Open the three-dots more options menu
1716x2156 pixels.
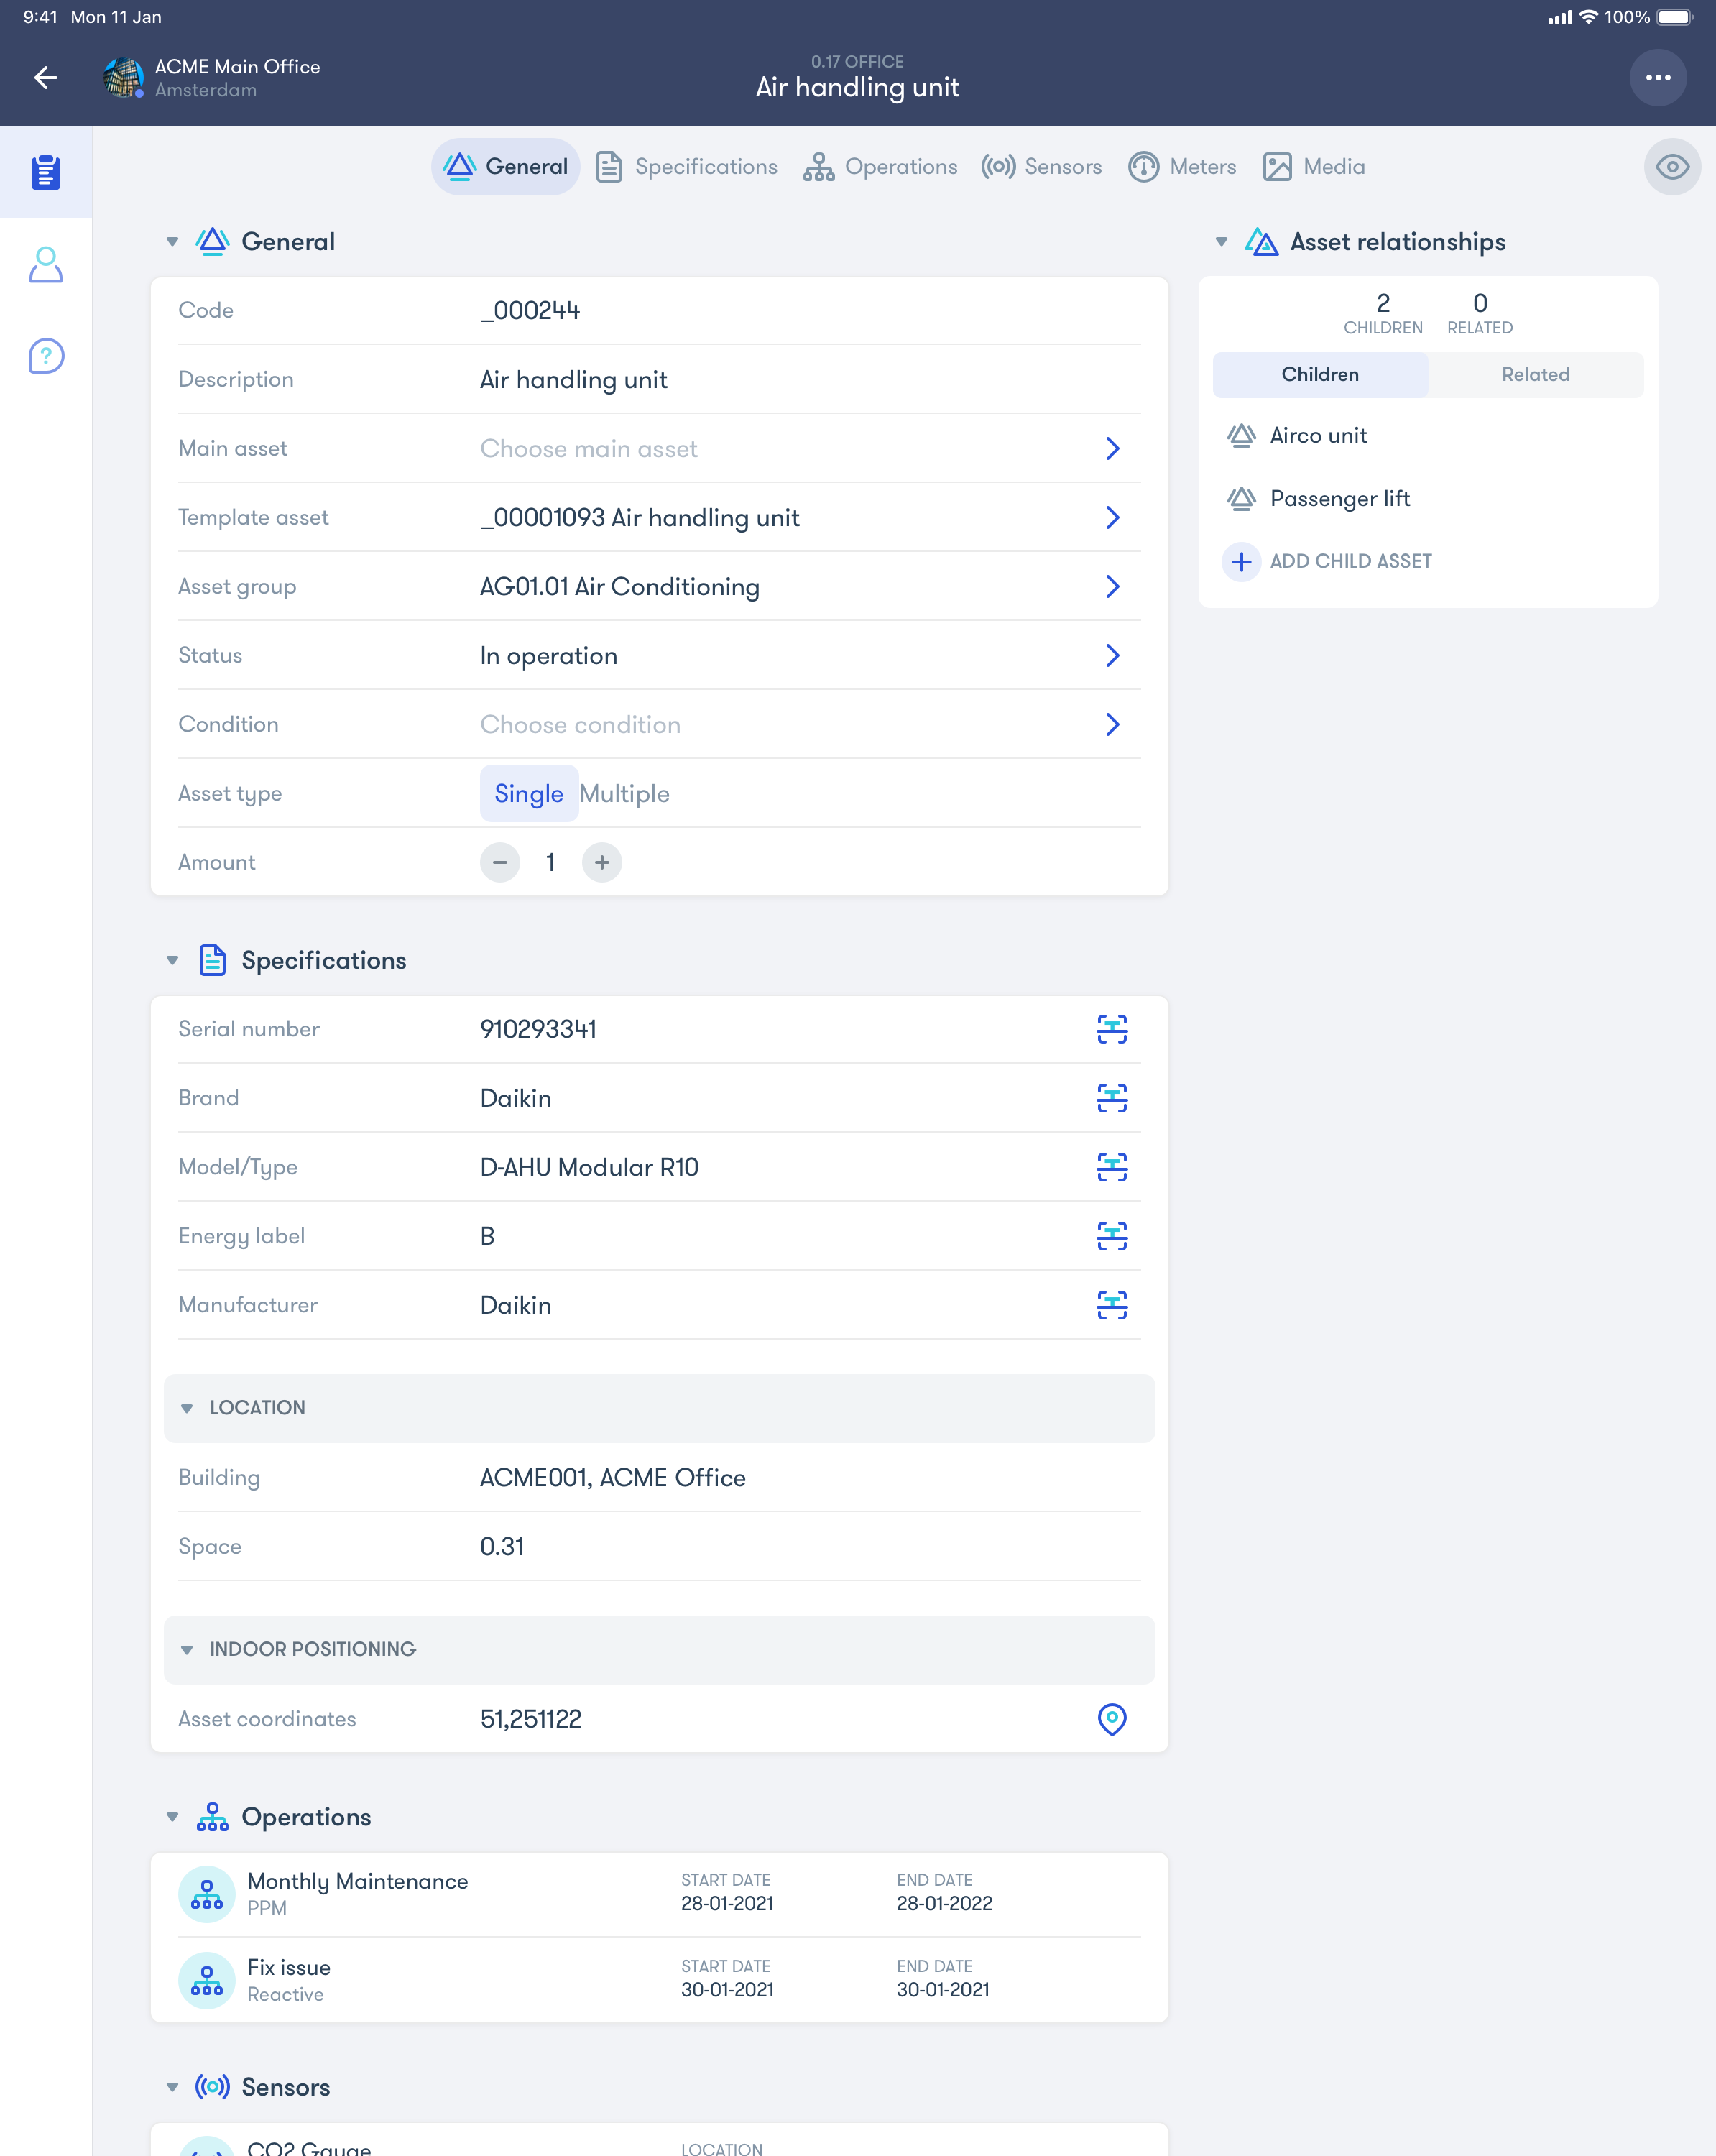point(1657,78)
